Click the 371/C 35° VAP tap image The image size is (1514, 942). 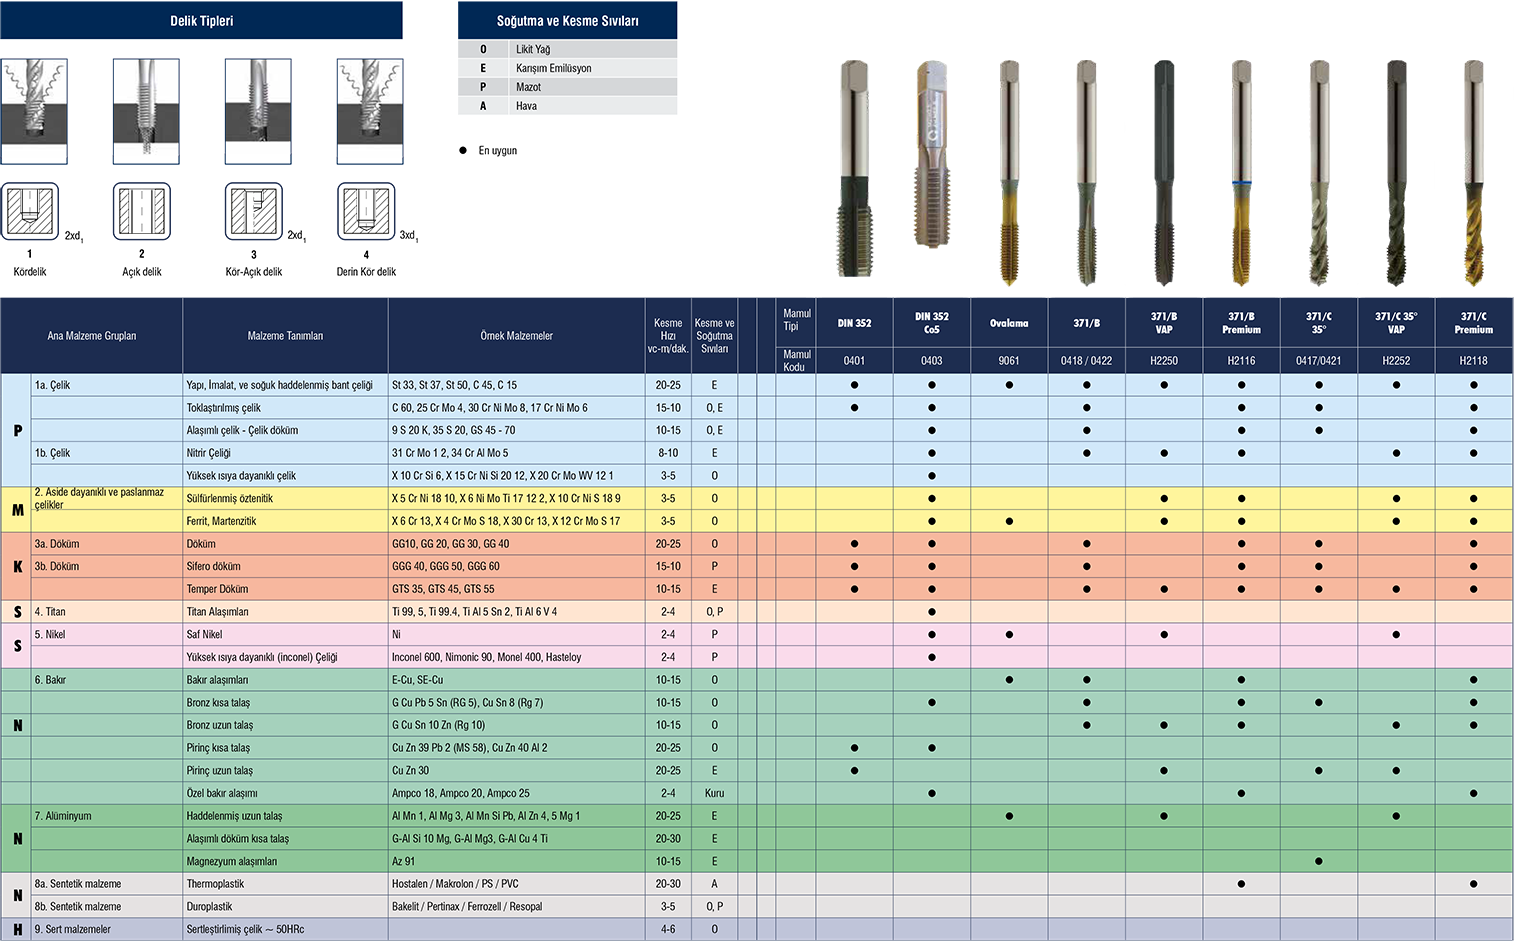[x=1396, y=175]
